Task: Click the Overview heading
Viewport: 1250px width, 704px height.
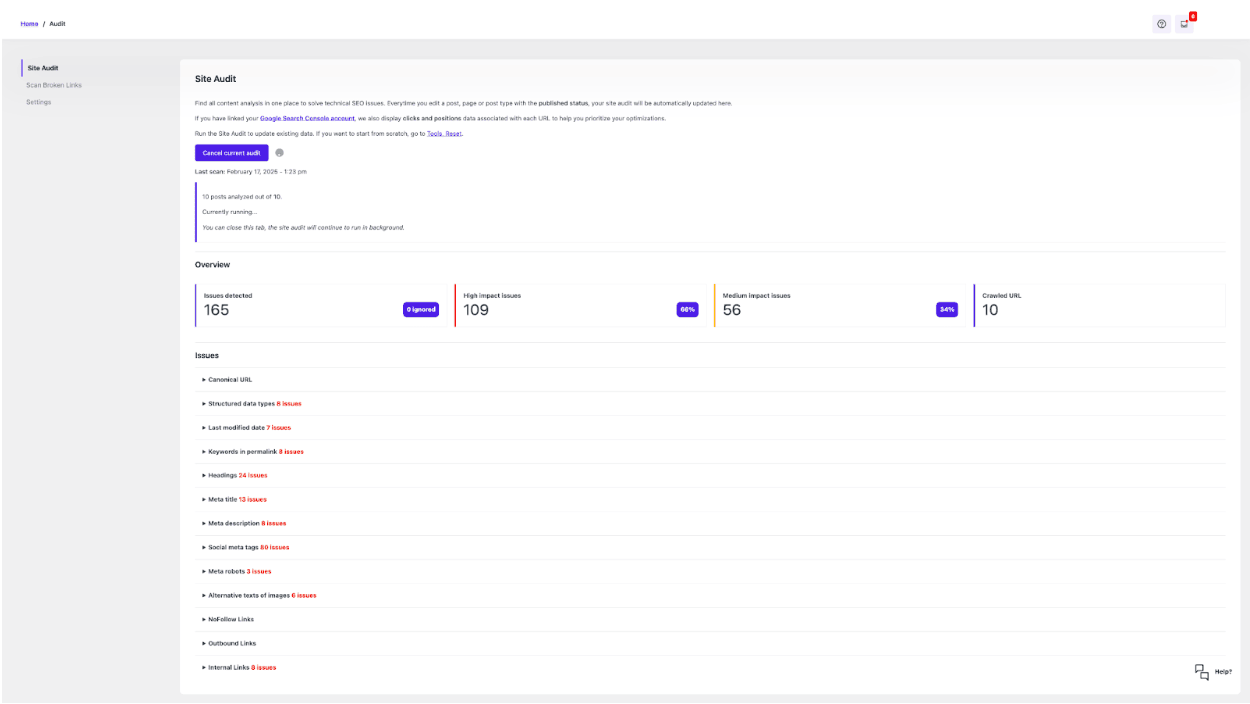Action: (212, 265)
